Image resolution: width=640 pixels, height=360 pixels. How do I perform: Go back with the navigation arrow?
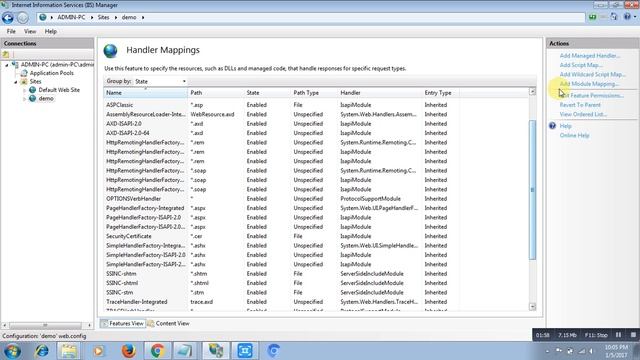tap(8, 18)
